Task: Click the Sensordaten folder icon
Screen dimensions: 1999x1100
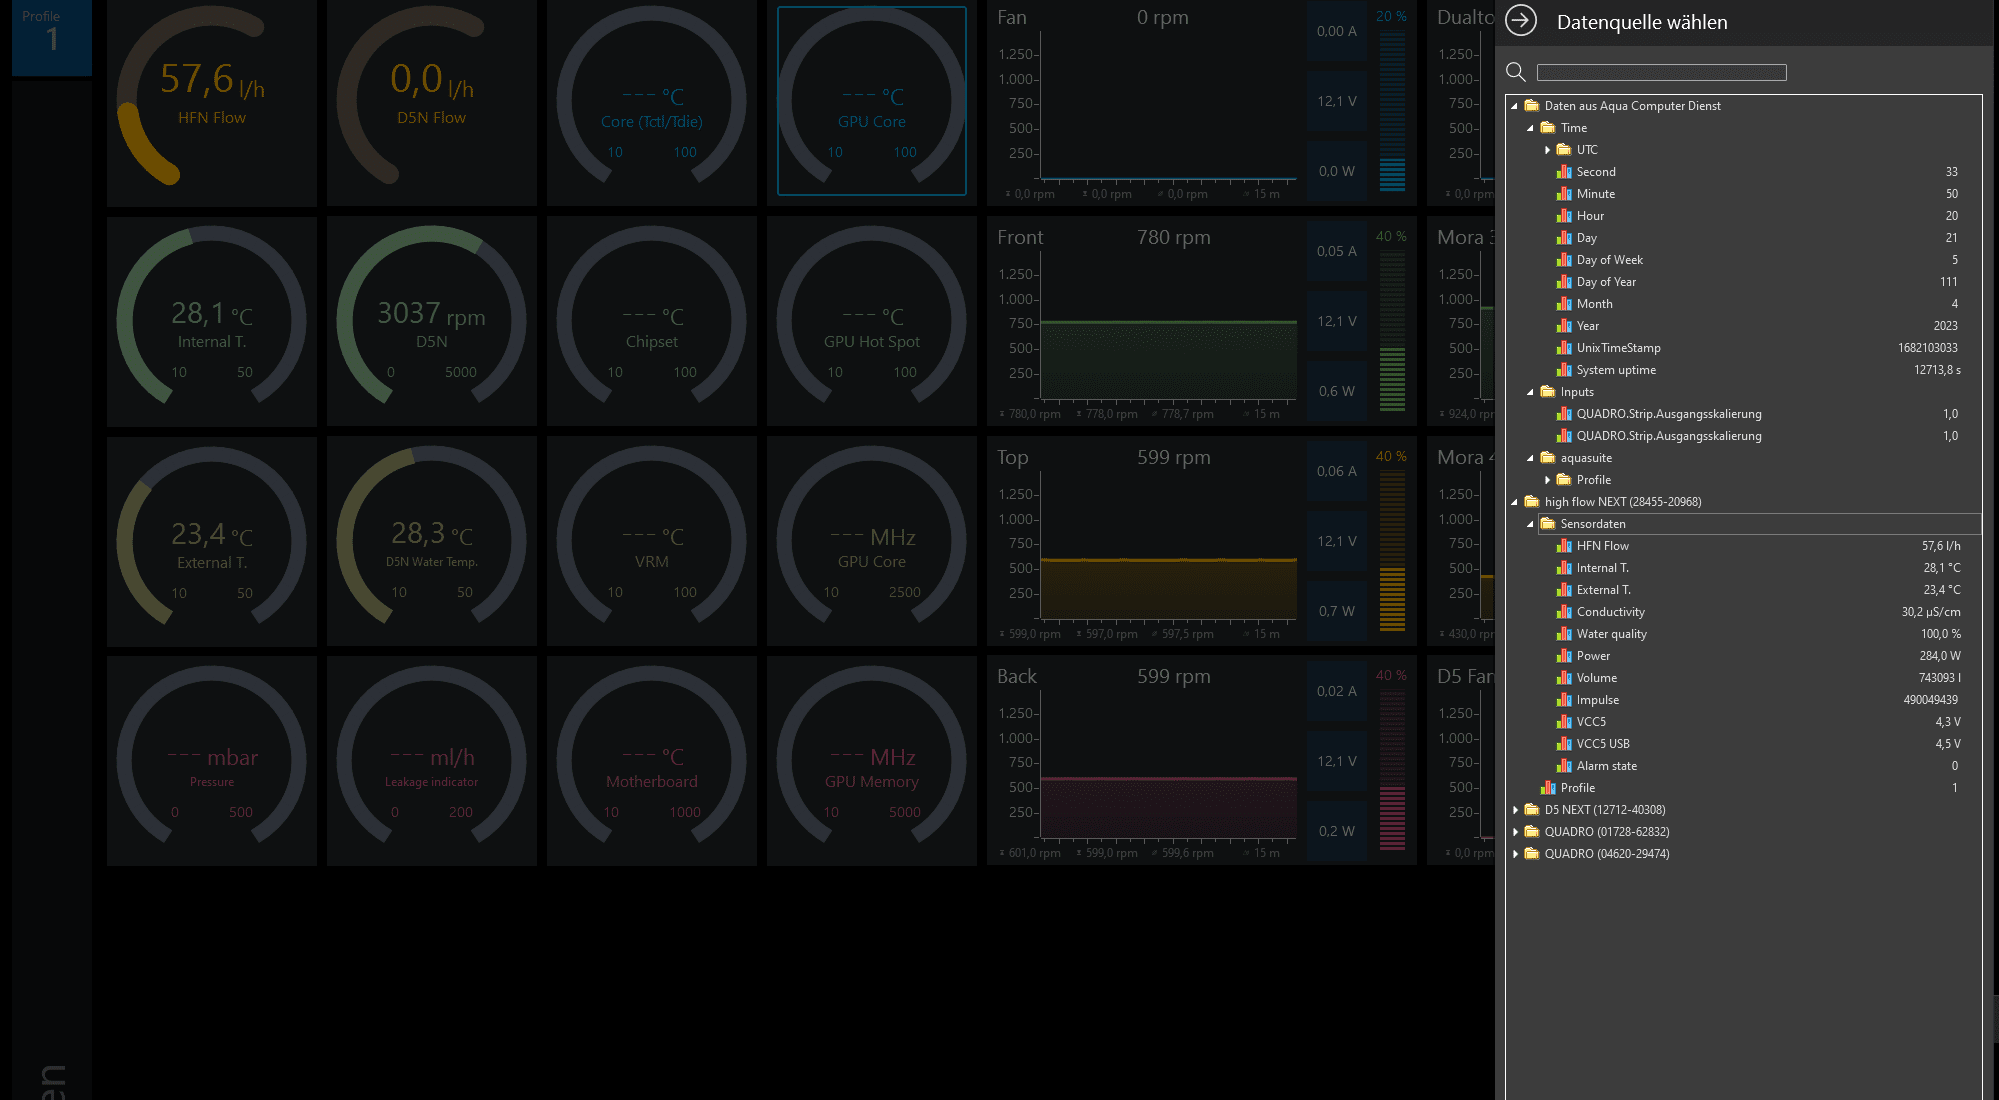Action: coord(1548,524)
